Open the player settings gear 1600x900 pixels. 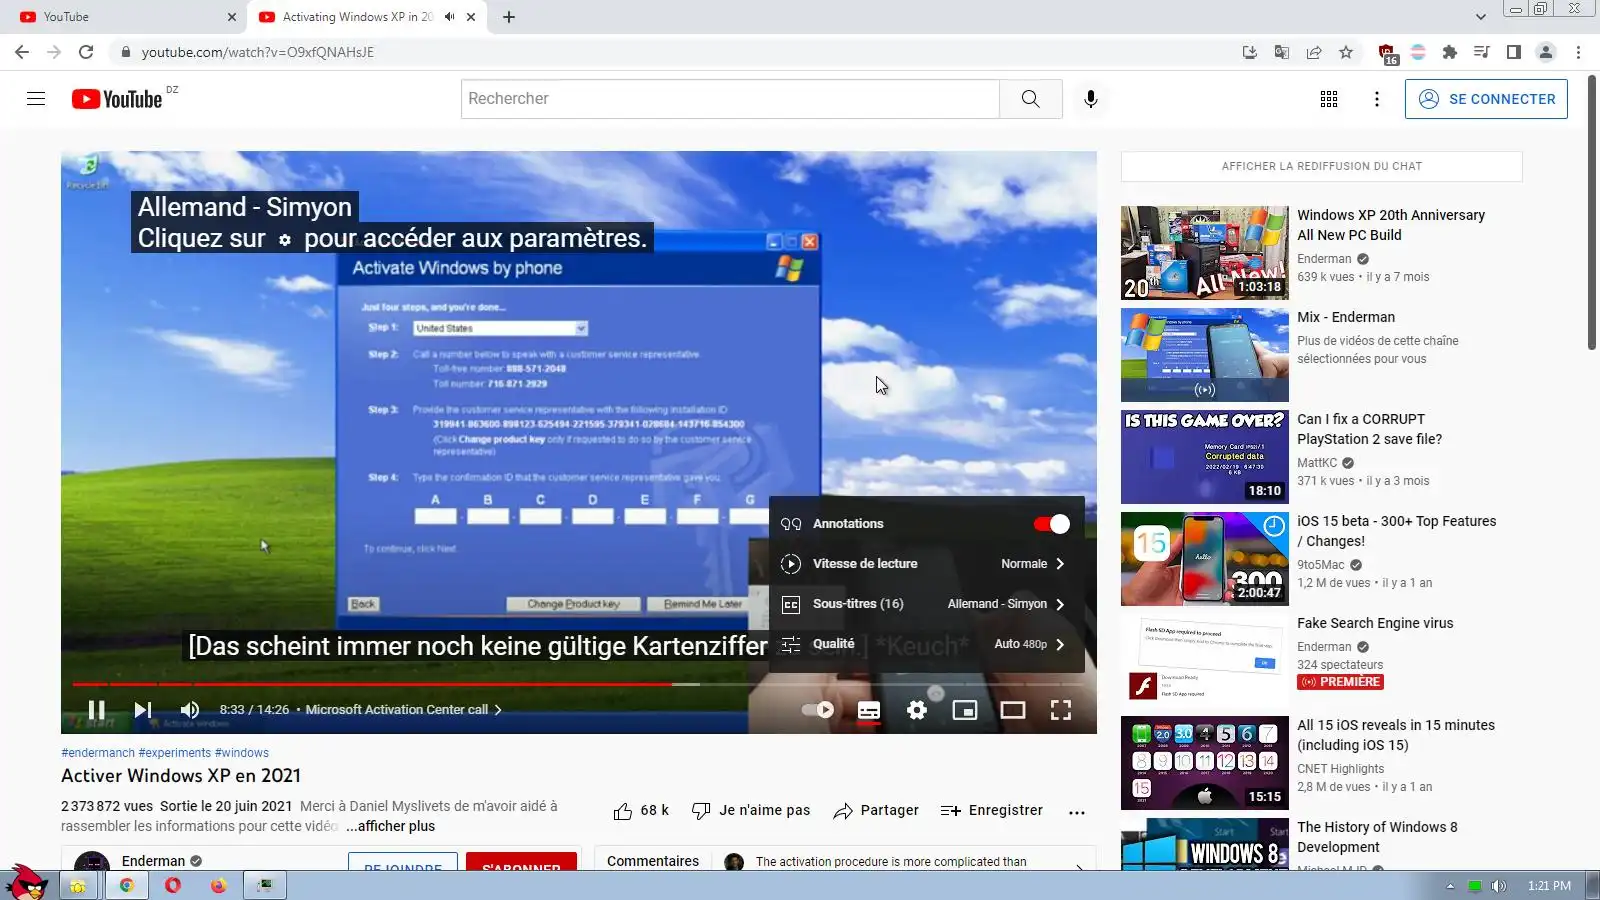[x=917, y=710]
